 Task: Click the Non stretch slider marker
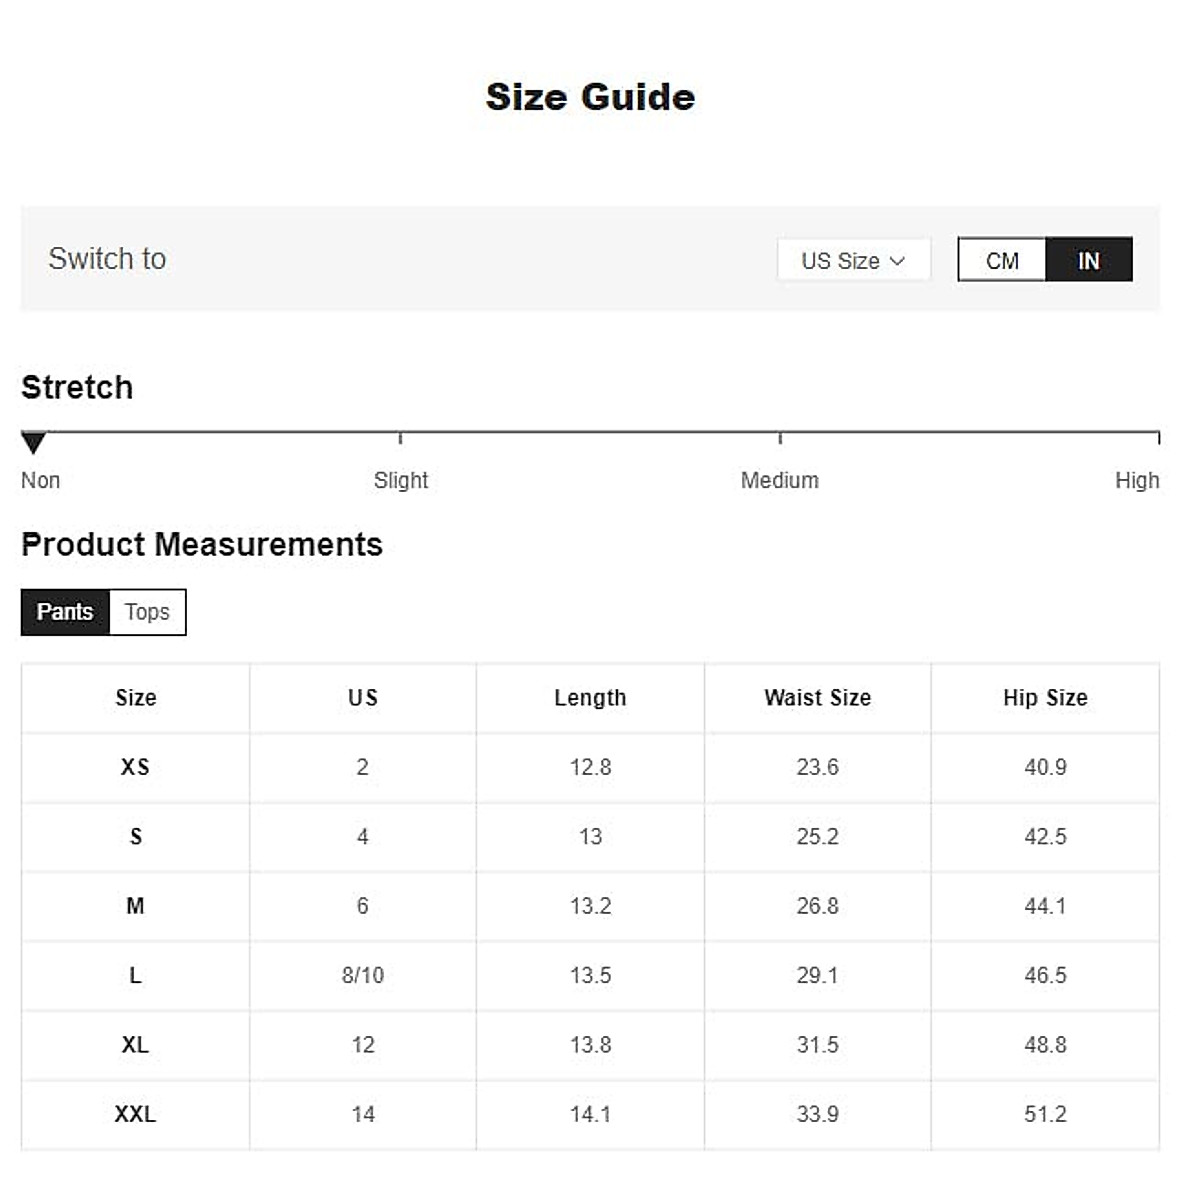(34, 442)
